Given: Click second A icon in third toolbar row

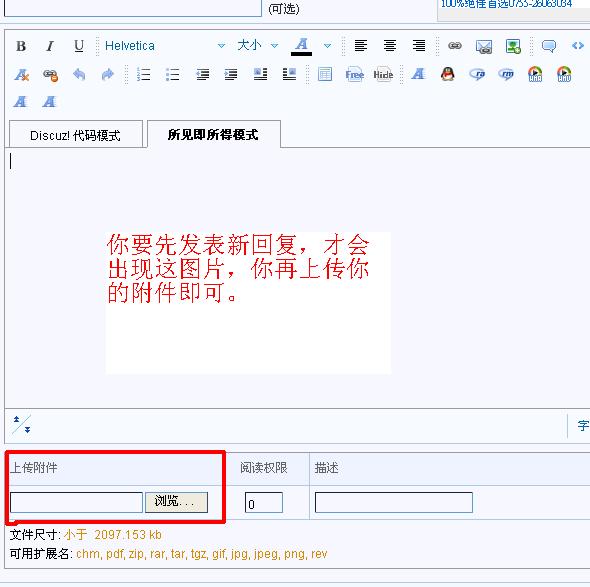Looking at the screenshot, I should click(x=49, y=102).
